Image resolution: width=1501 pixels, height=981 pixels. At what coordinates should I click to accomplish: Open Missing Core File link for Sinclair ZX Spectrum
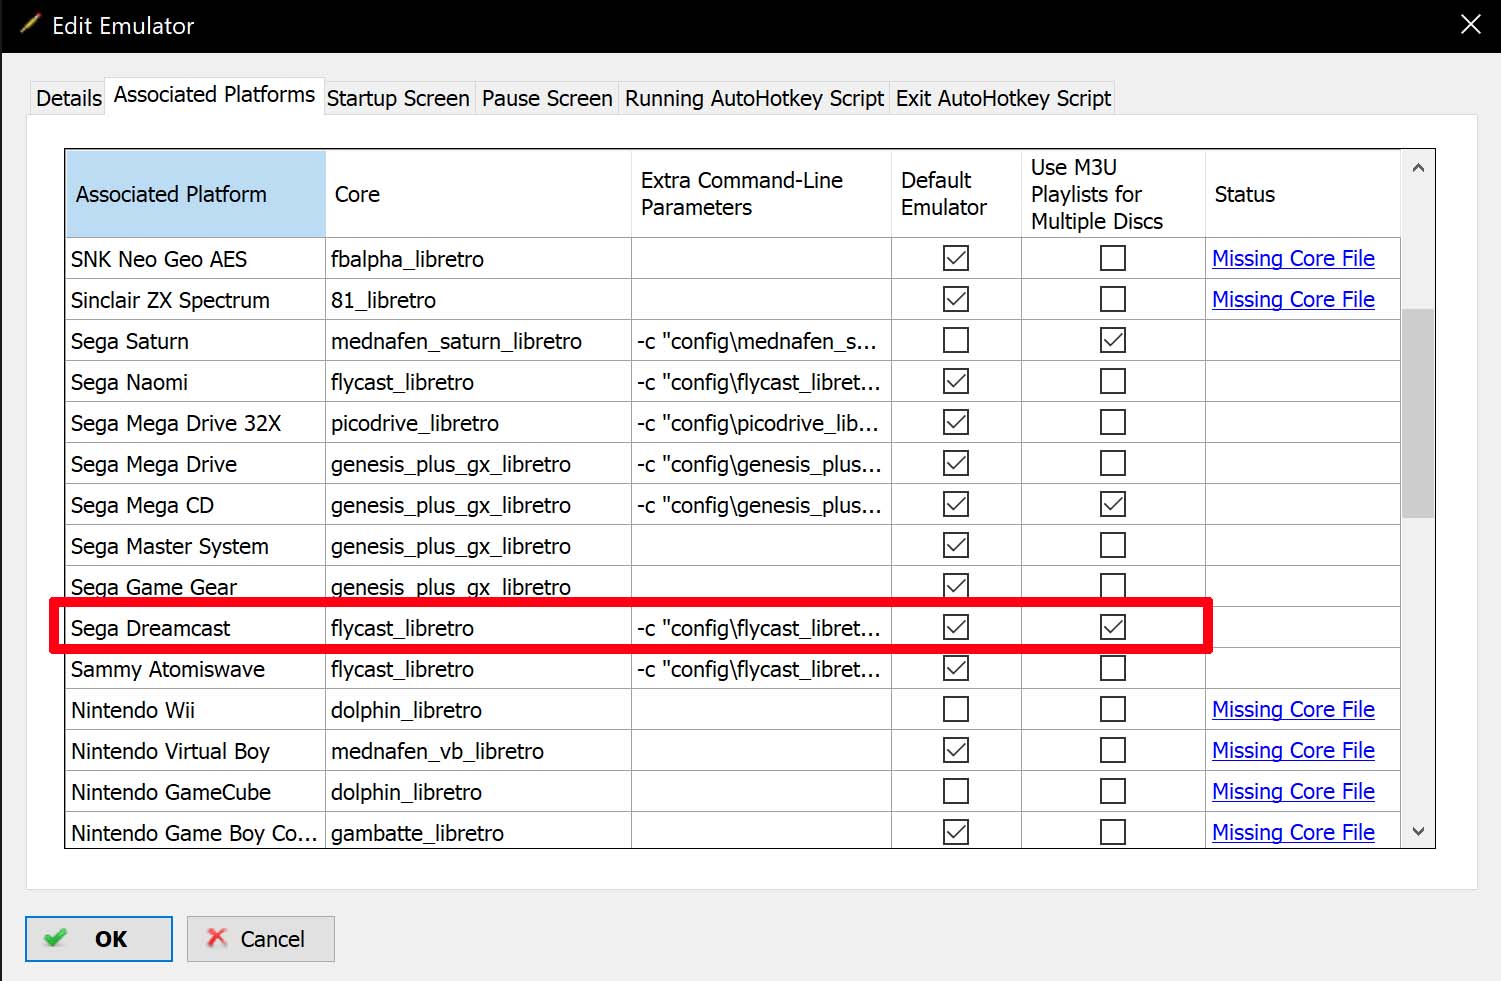(1293, 299)
